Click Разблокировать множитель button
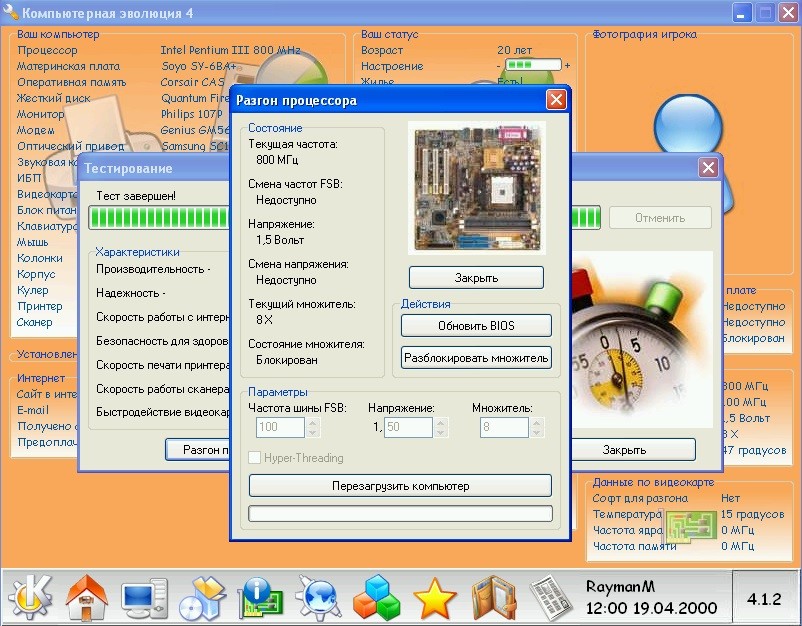 [x=476, y=358]
